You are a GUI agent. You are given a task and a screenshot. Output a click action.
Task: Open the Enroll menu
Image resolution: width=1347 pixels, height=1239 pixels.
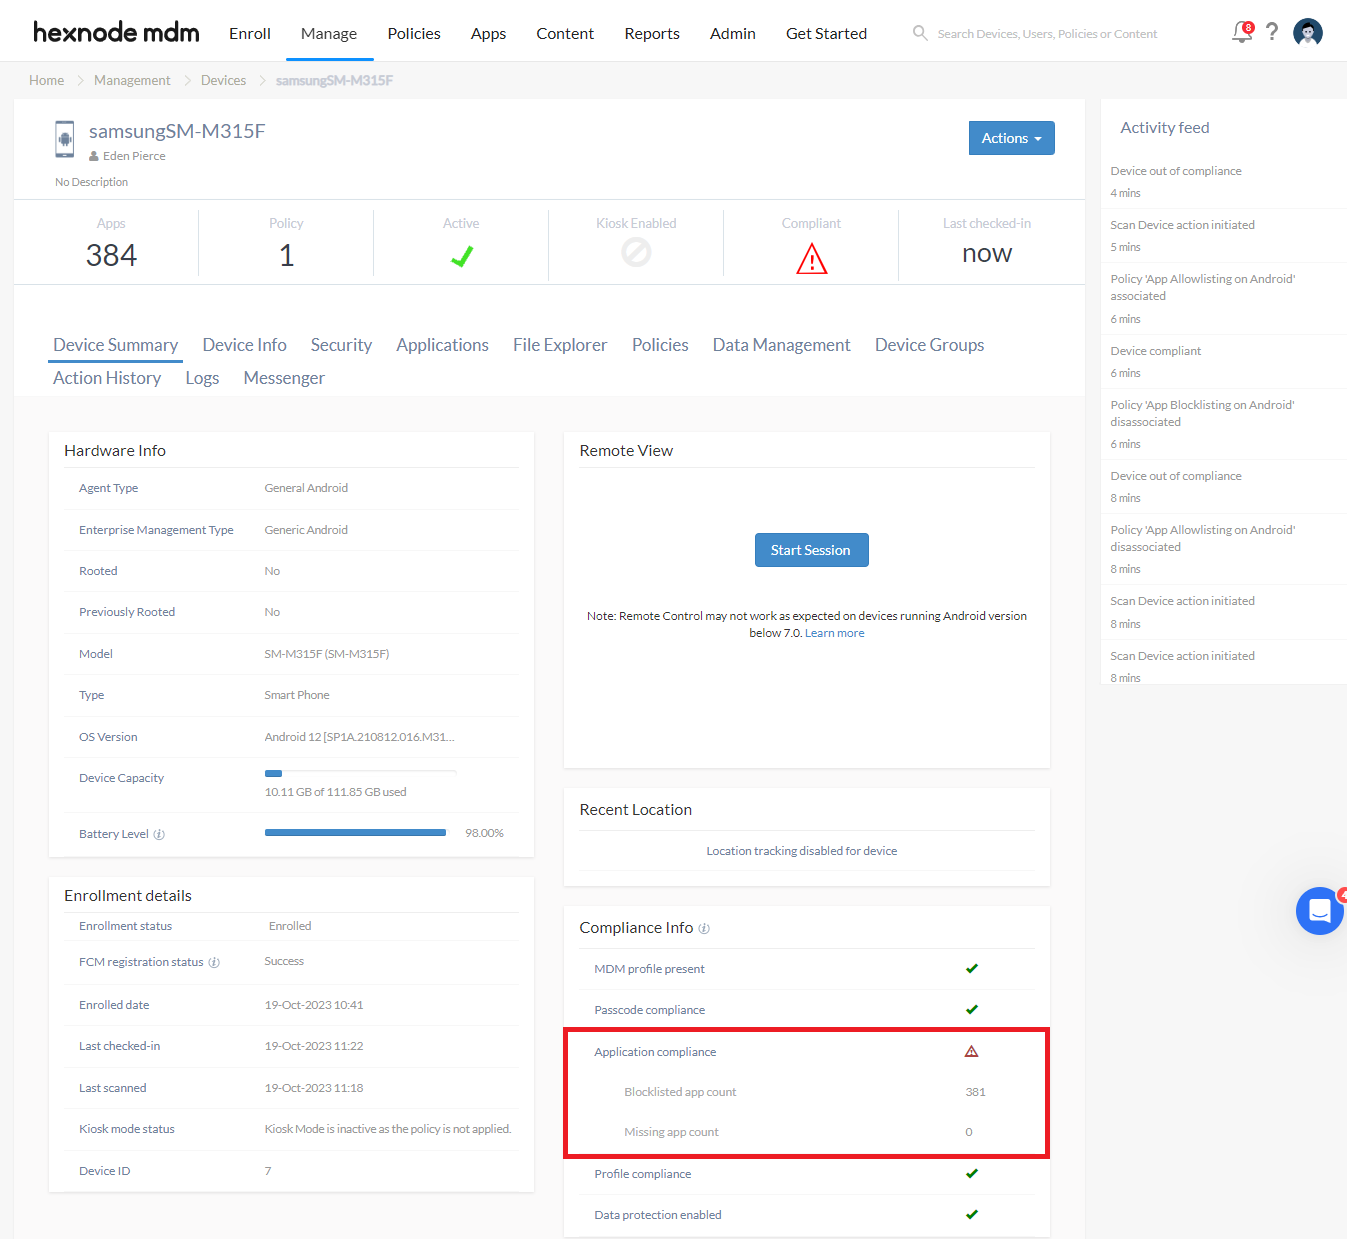[250, 33]
